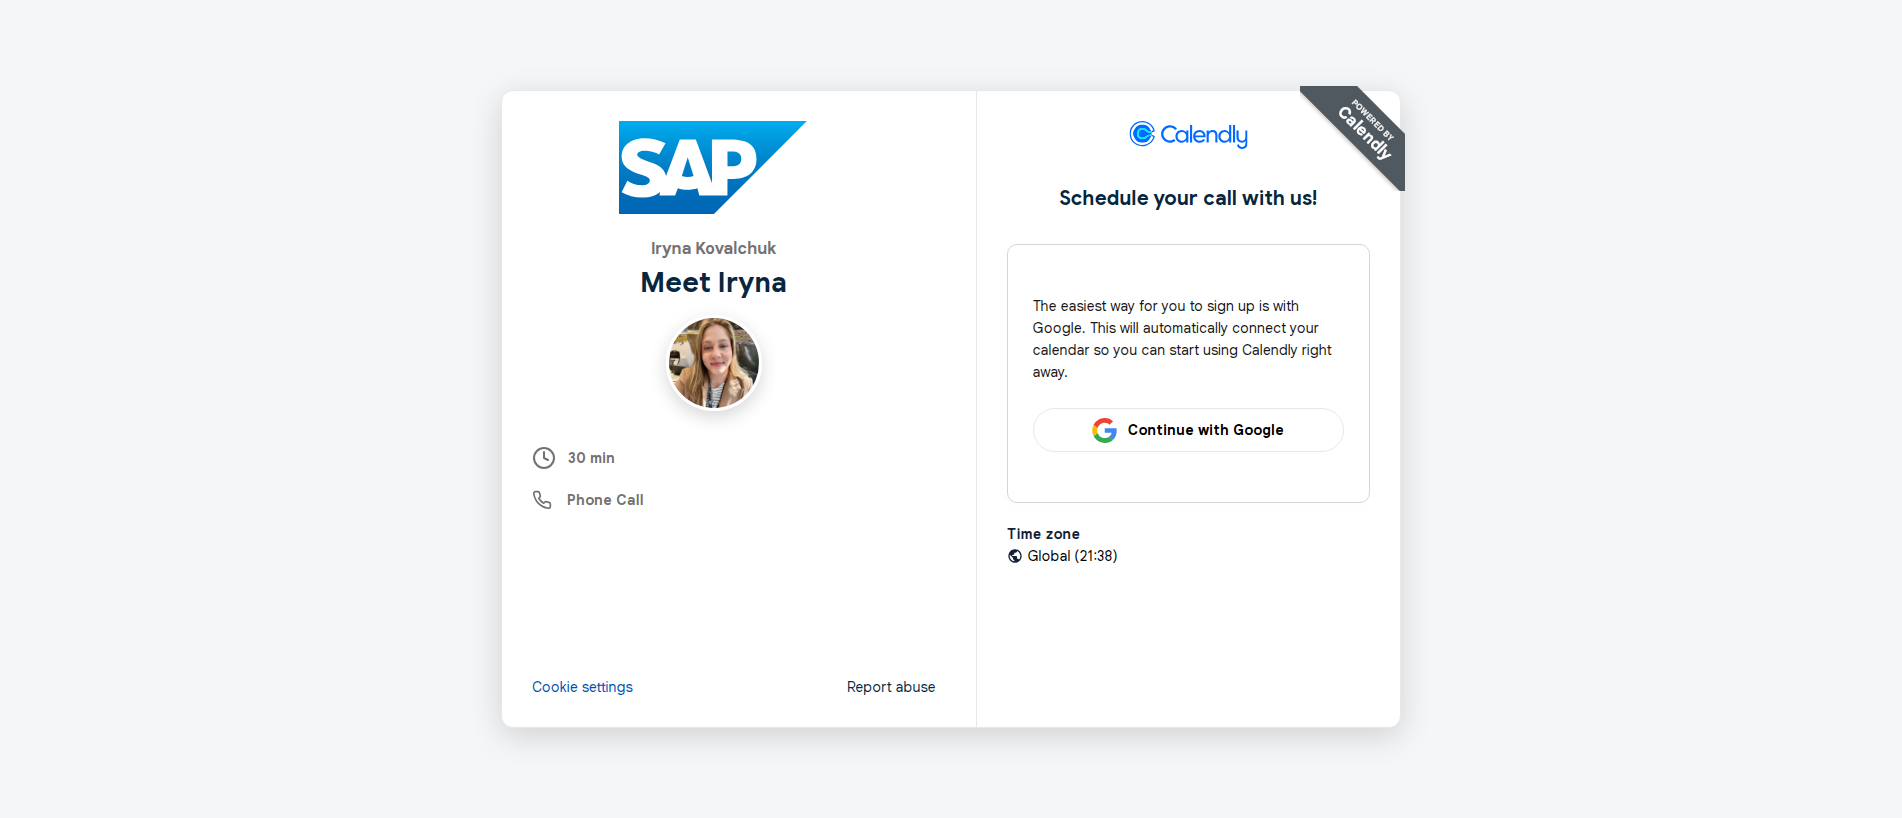Click the Time zone label
This screenshot has height=818, width=1902.
pyautogui.click(x=1043, y=534)
